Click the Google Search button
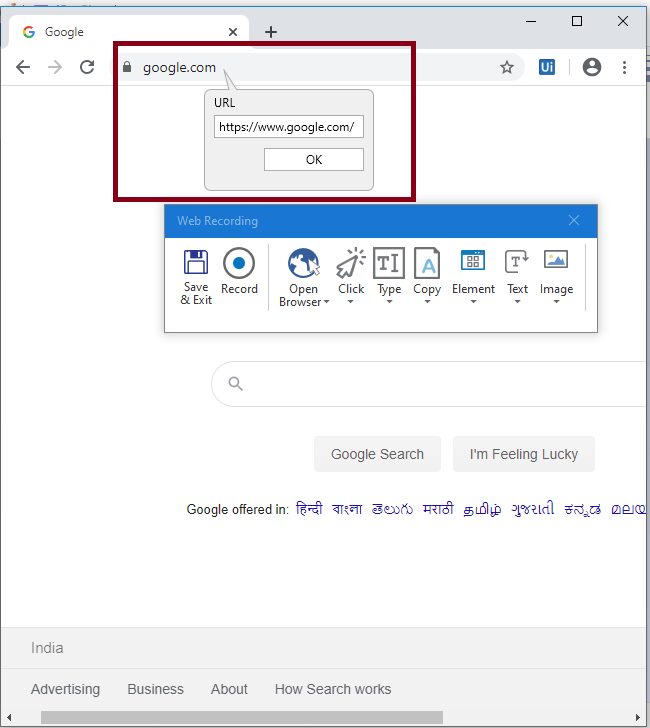This screenshot has height=728, width=650. pos(377,454)
